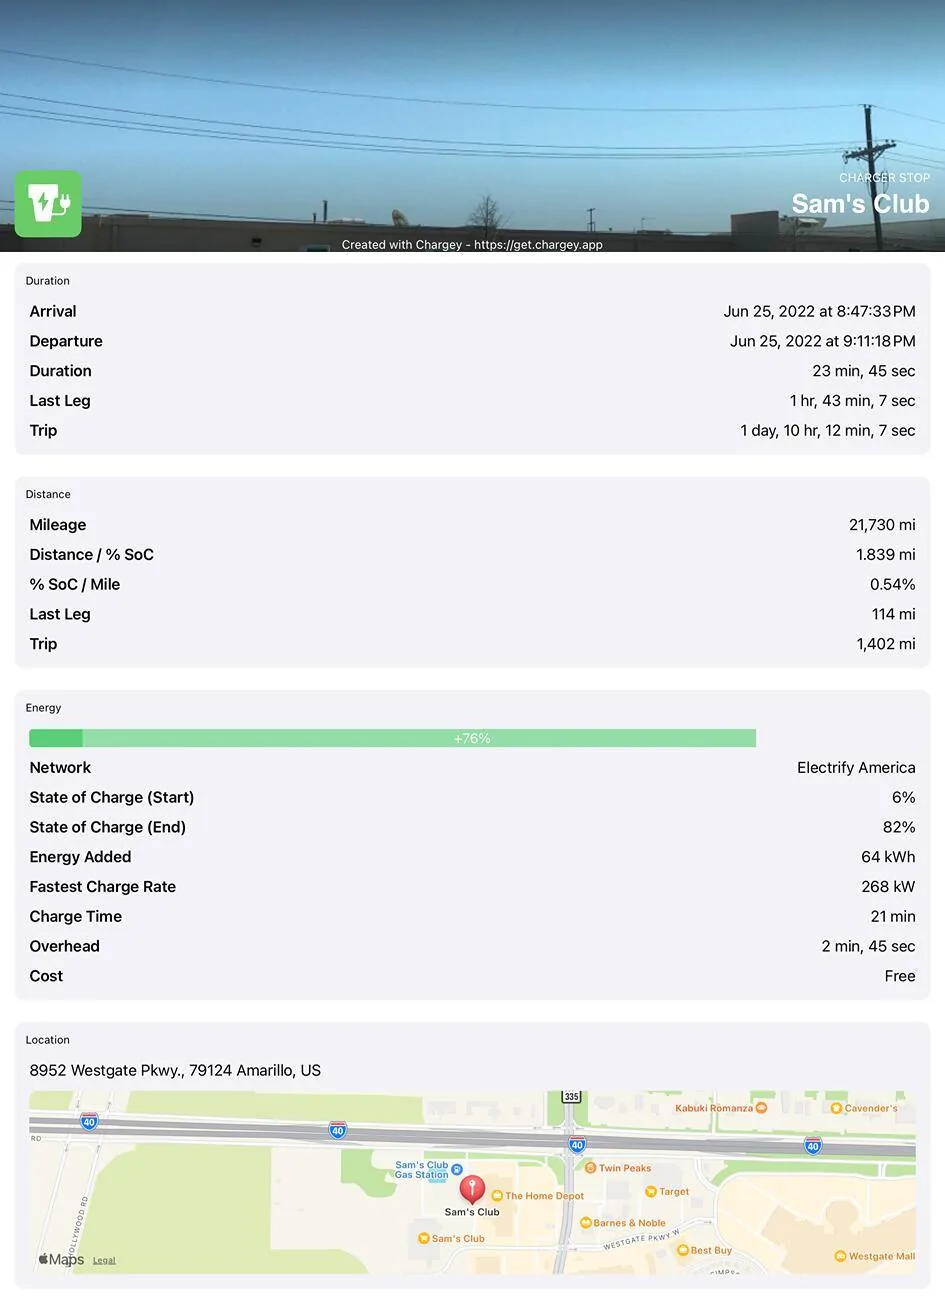Click the 114 mi last leg value
945x1300 pixels.
[893, 614]
